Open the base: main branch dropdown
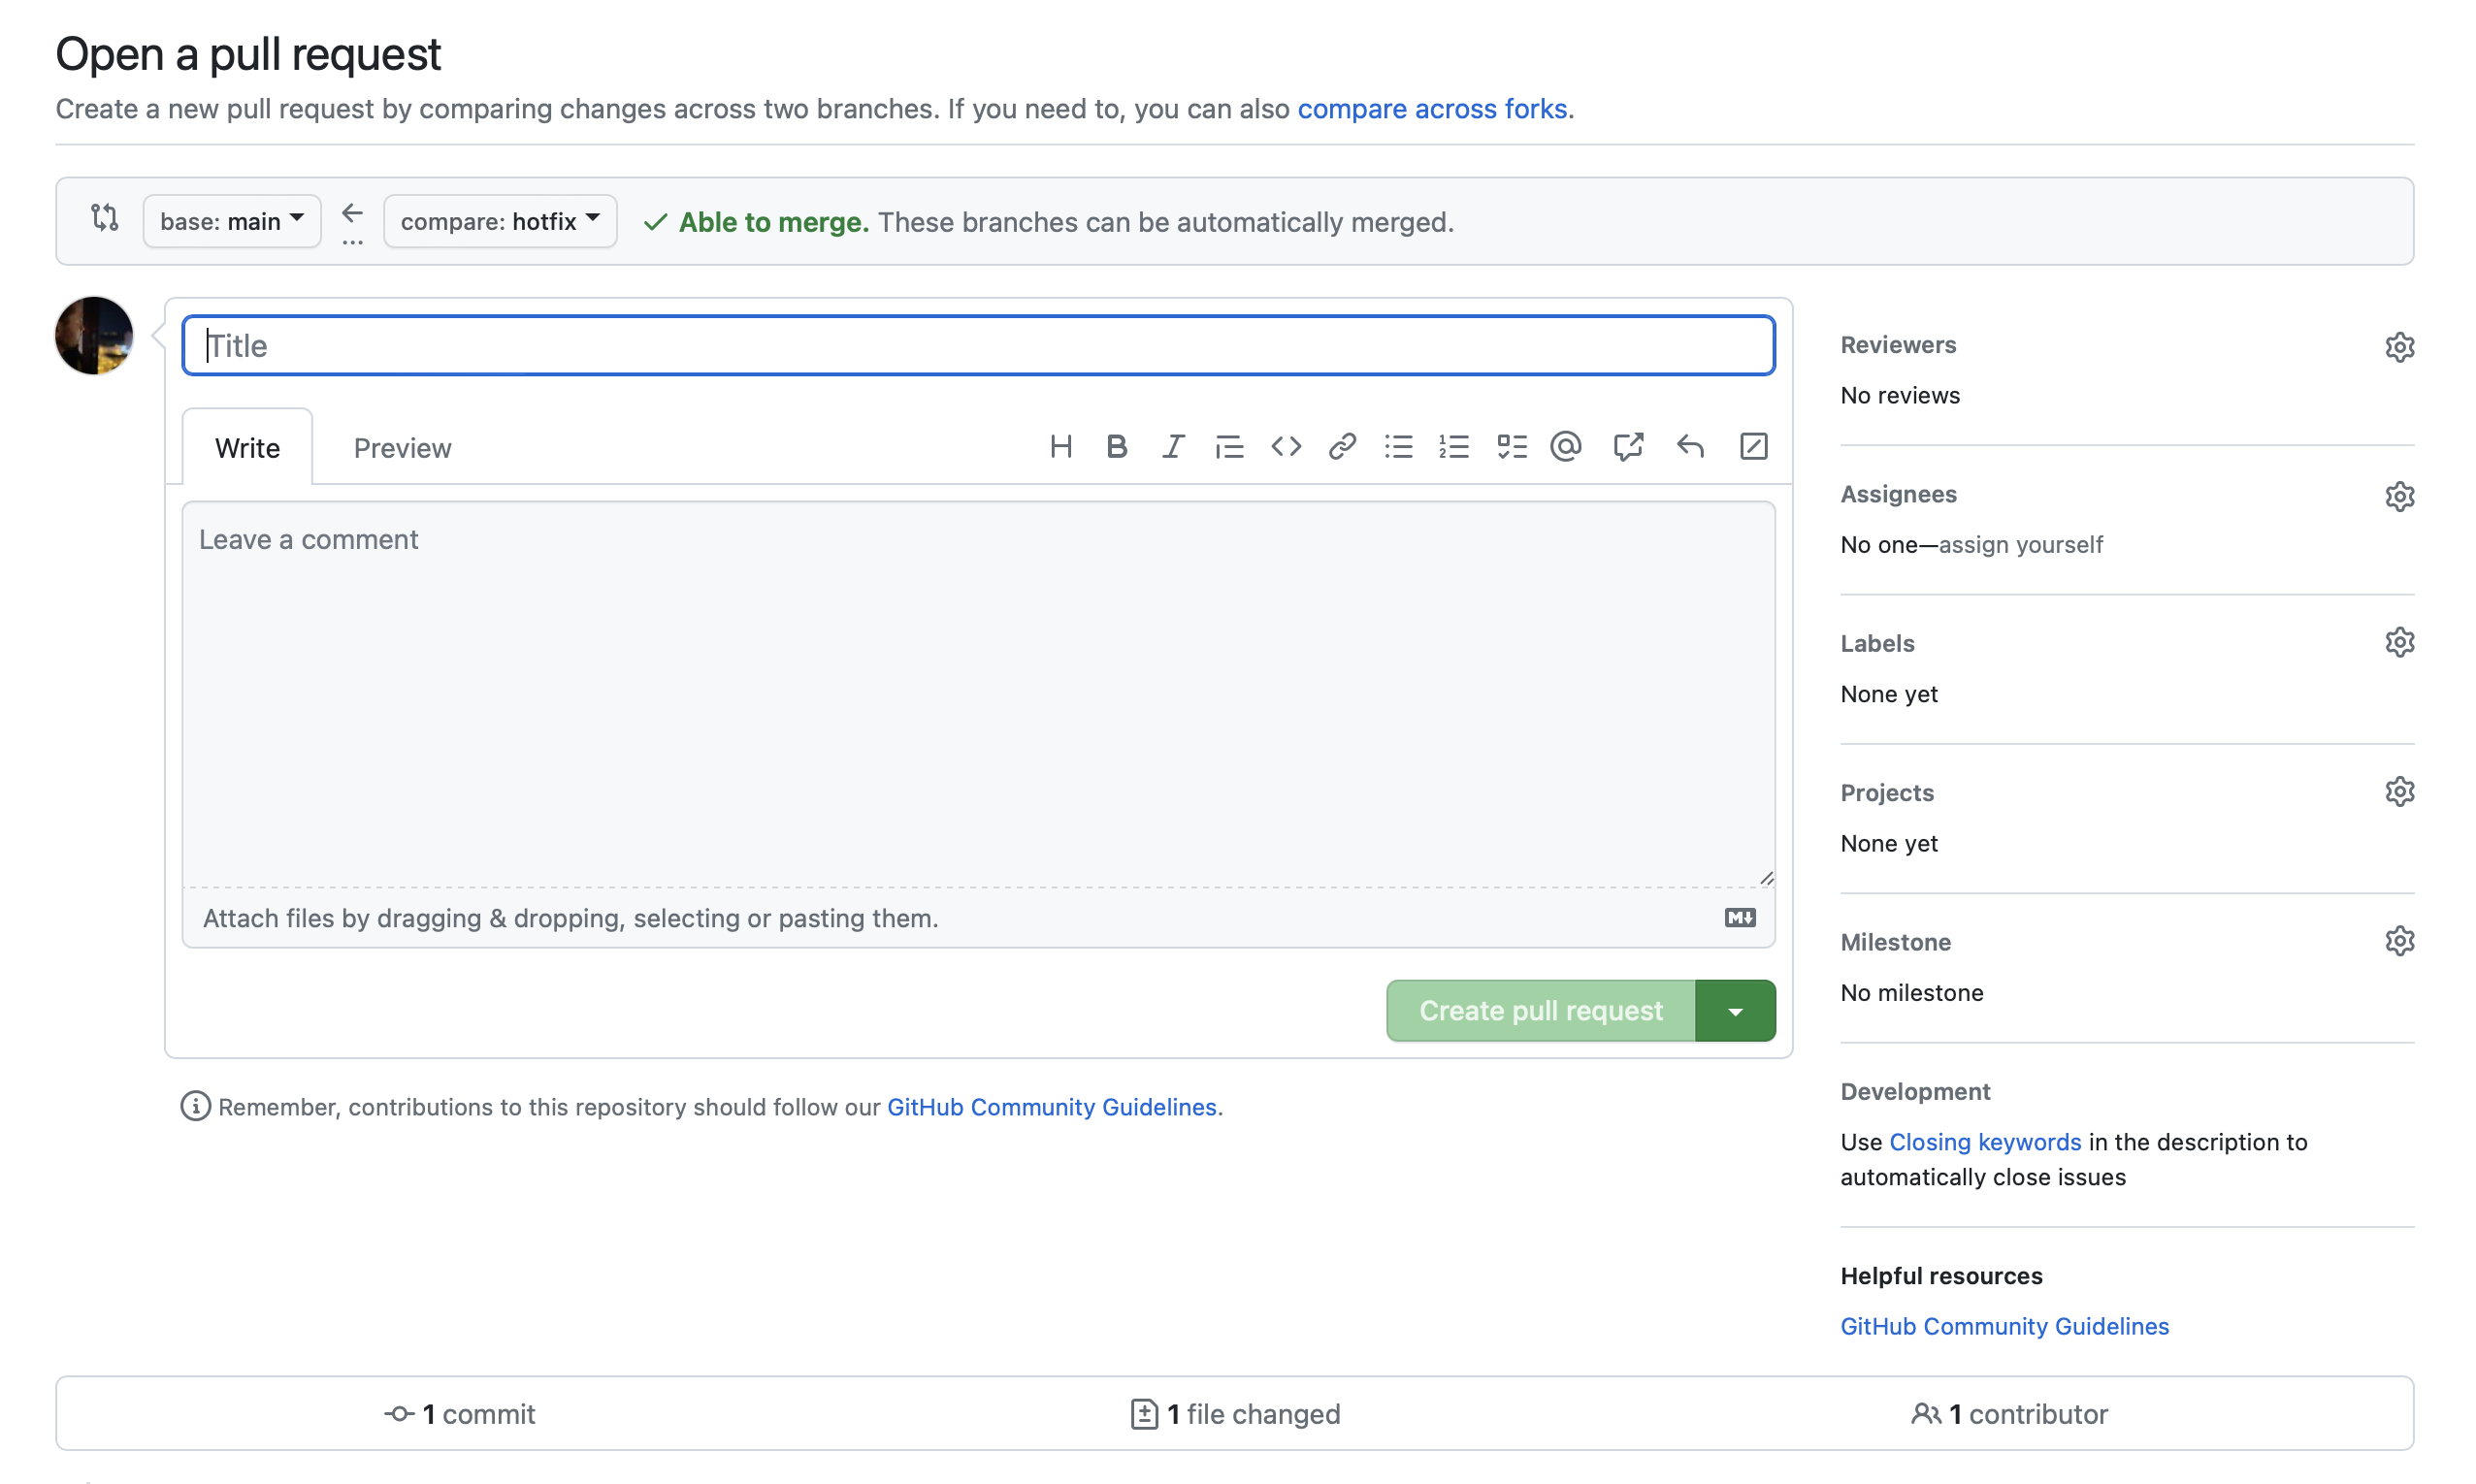Image resolution: width=2476 pixels, height=1484 pixels. pos(232,221)
